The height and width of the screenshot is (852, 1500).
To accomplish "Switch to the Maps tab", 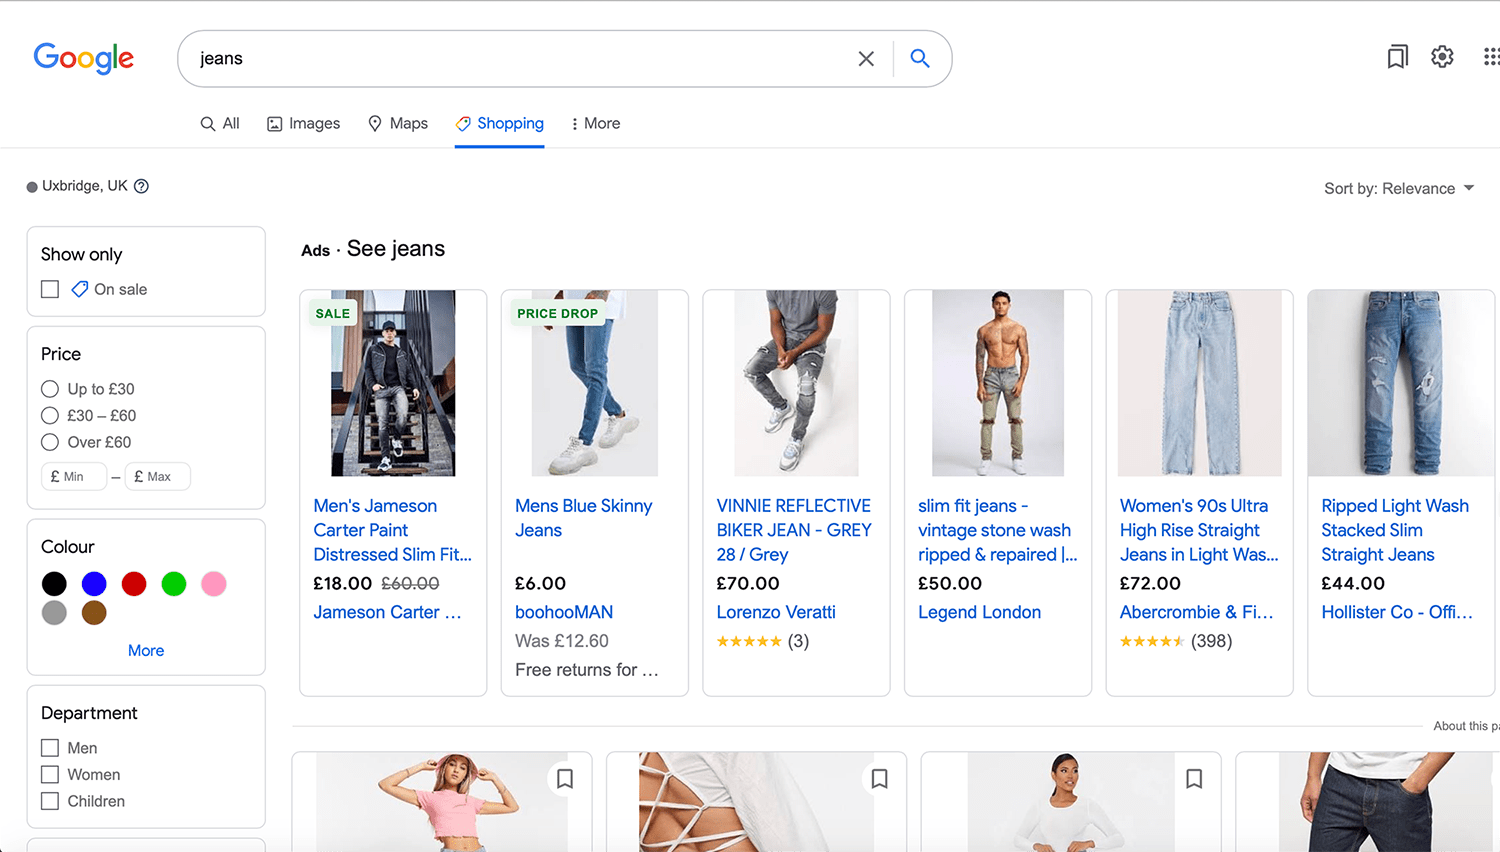I will (x=398, y=123).
